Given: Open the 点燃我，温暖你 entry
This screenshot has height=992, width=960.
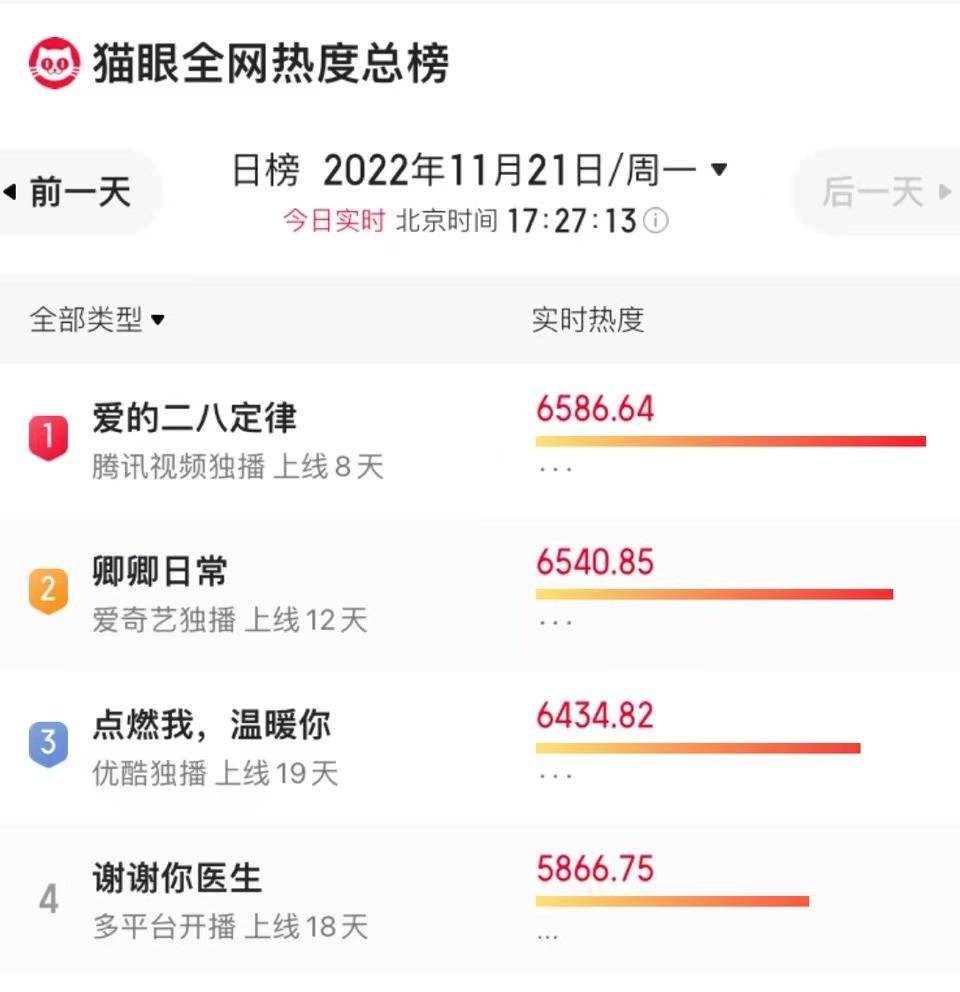Looking at the screenshot, I should (x=211, y=725).
